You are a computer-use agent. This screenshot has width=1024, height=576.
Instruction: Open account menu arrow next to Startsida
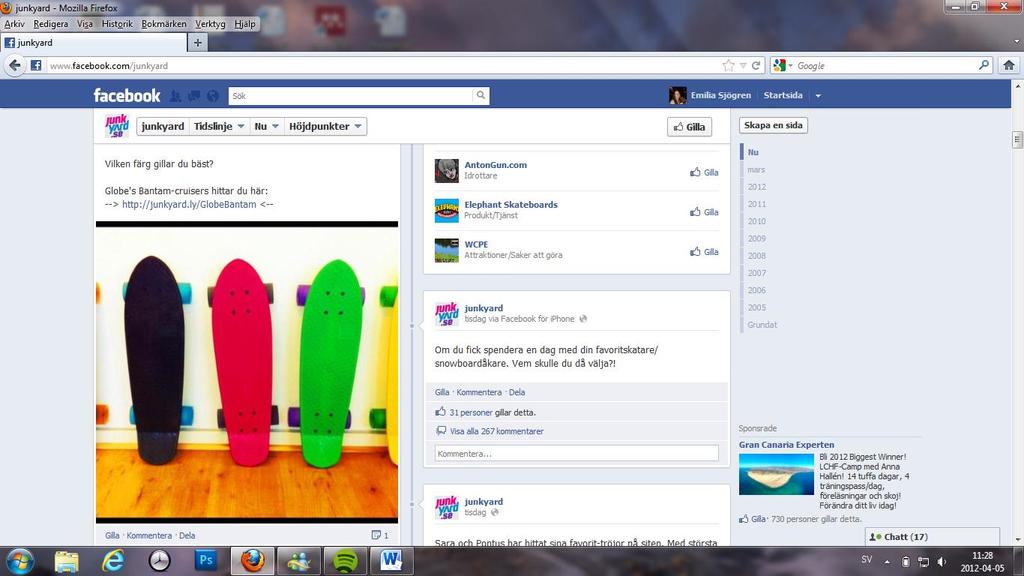pos(818,95)
